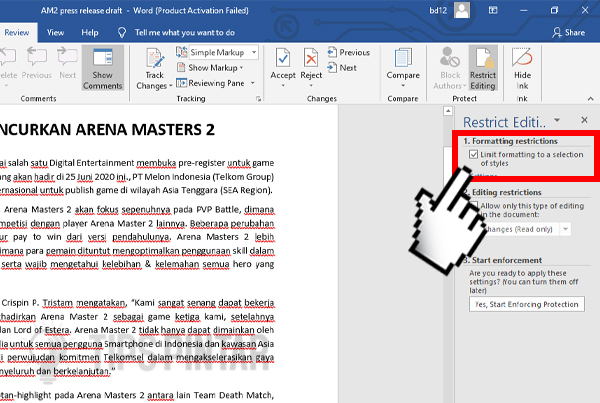Open Accept dropdown arrow

click(x=283, y=85)
